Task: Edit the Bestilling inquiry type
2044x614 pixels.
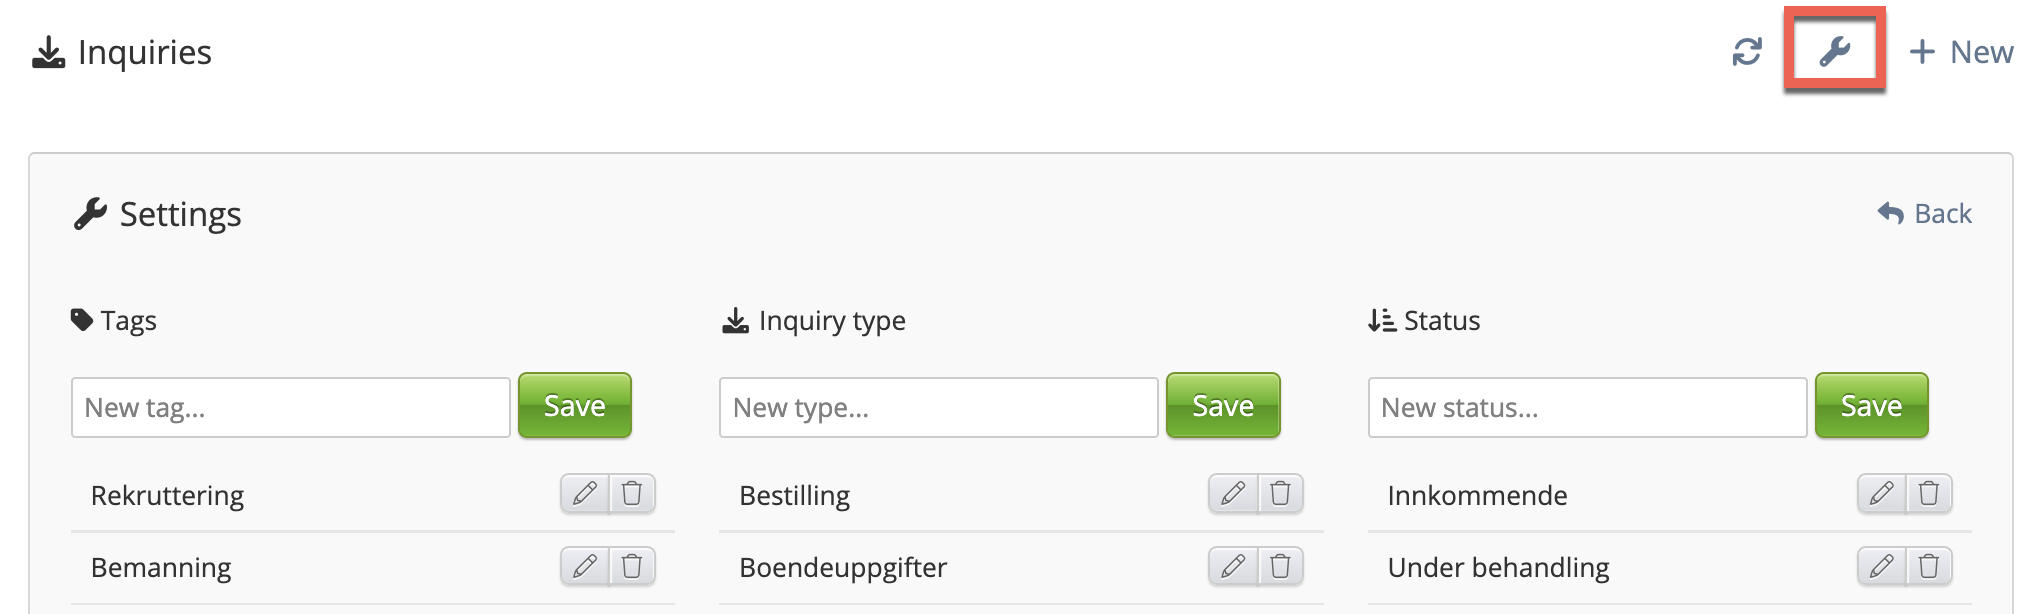Action: click(x=1233, y=493)
